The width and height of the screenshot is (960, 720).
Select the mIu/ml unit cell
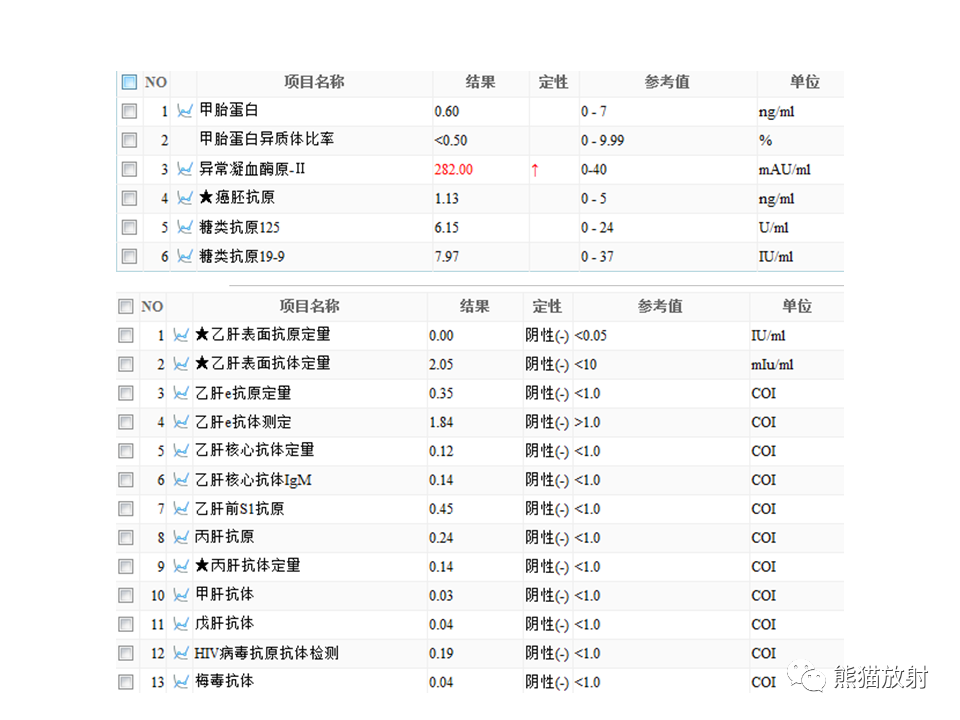[x=772, y=364]
